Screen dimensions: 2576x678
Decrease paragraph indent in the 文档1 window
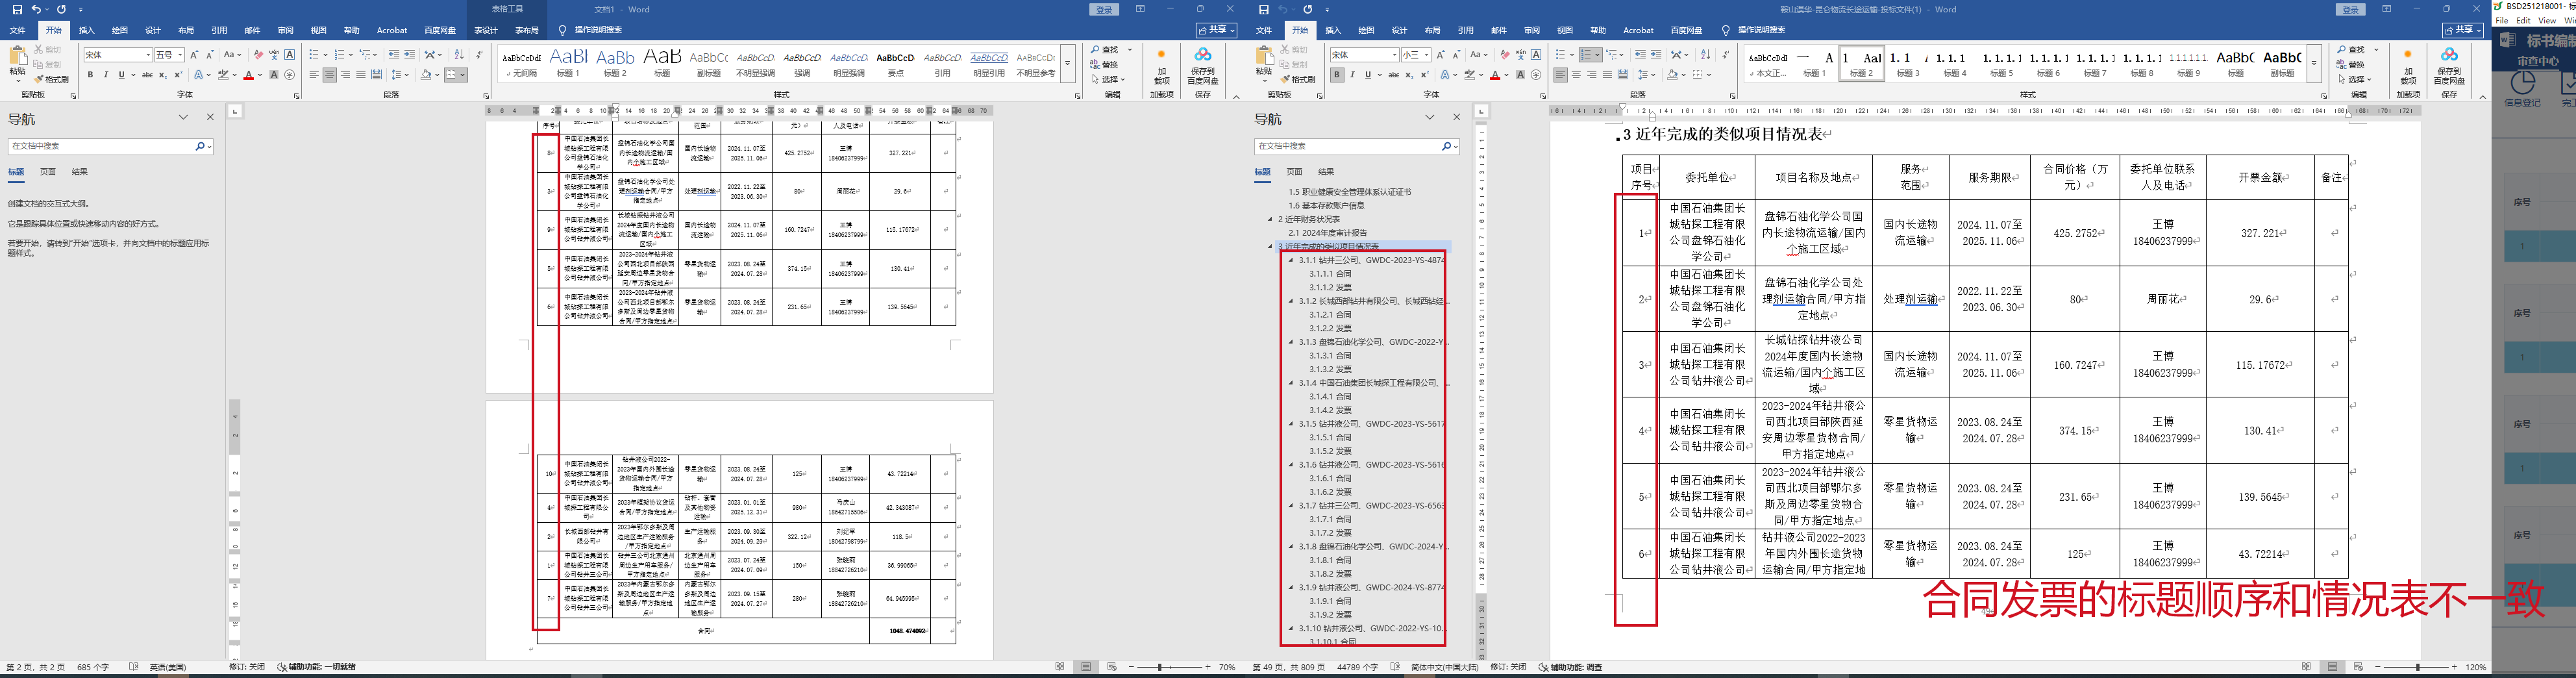(x=394, y=54)
